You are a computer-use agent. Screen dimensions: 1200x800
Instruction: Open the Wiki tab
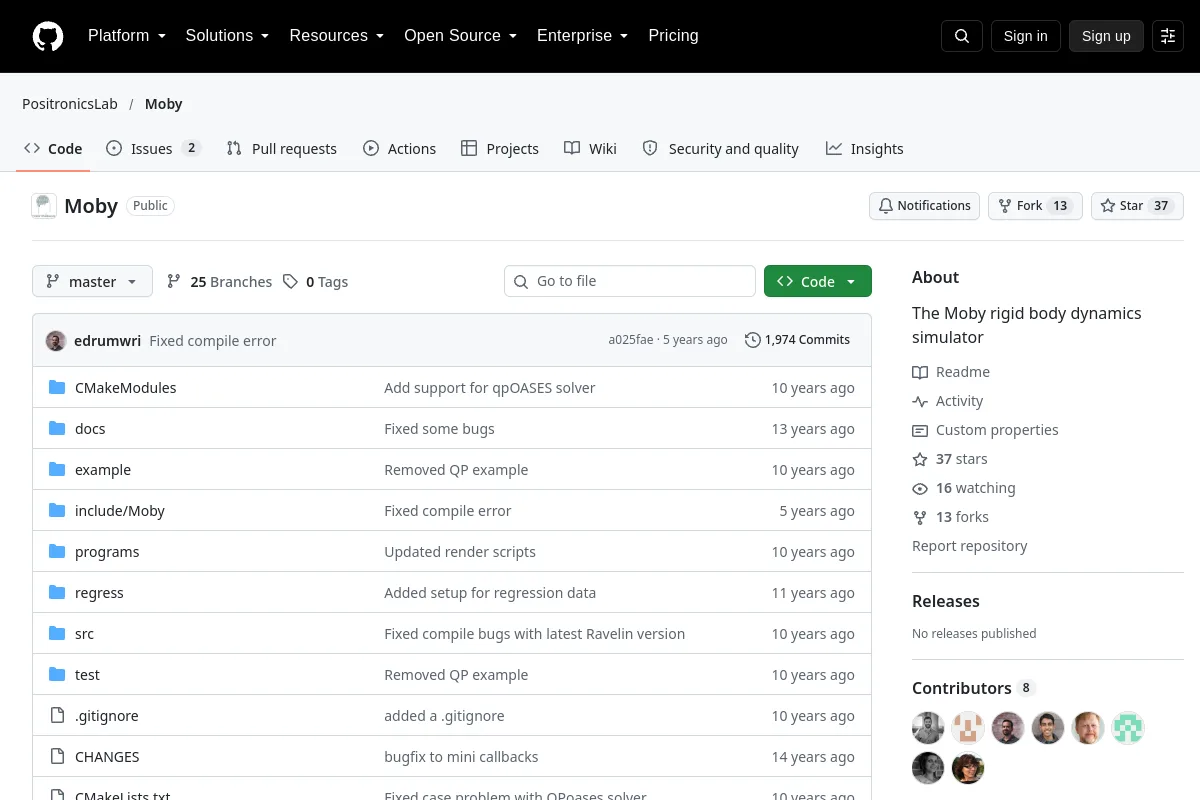tap(590, 148)
